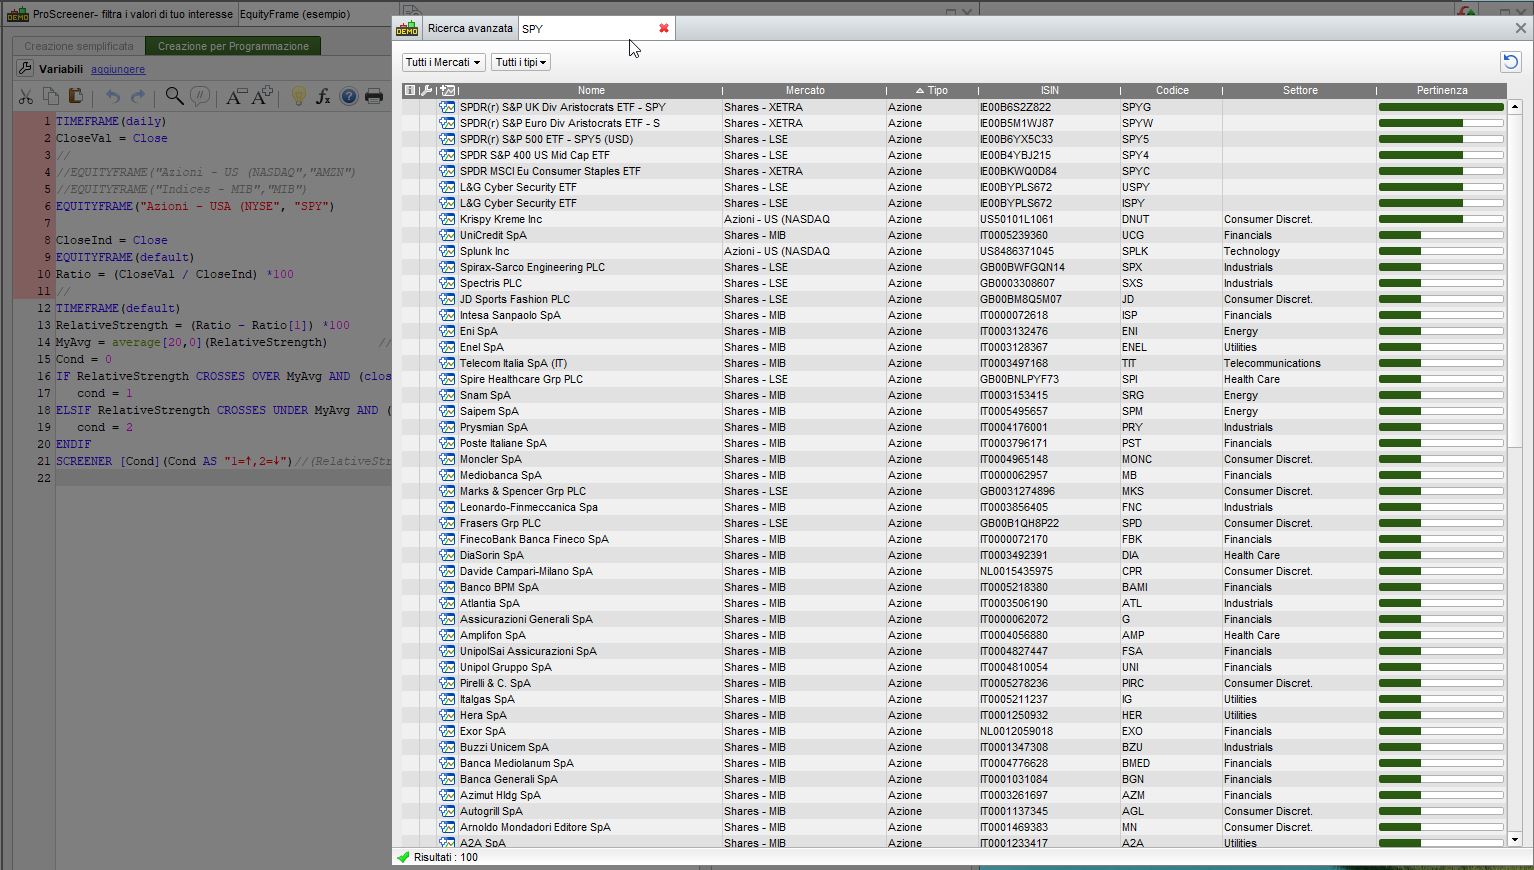Click code line TIMEFRAME(daily)
Viewport: 1534px width, 870px height.
pos(111,121)
